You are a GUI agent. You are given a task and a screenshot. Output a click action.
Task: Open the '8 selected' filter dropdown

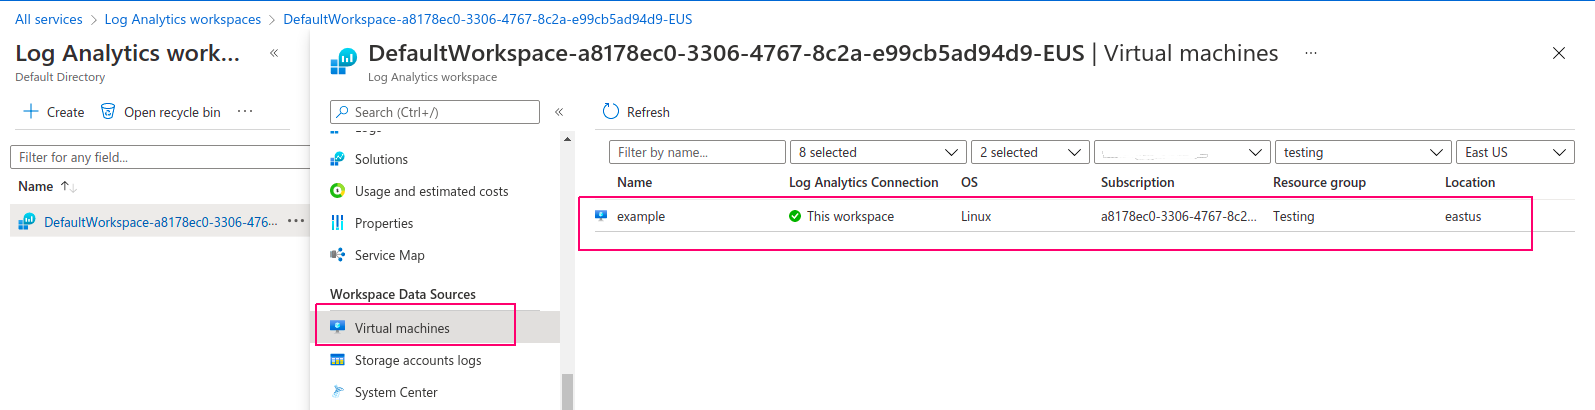pos(878,152)
